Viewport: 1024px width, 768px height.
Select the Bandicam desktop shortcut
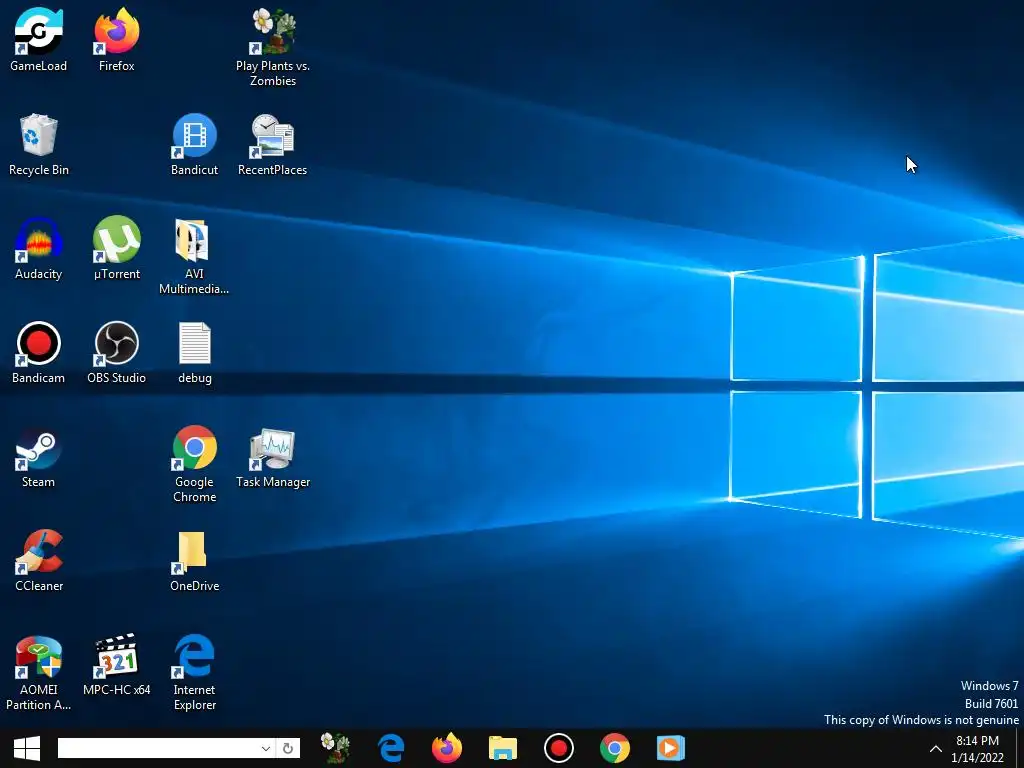click(x=39, y=352)
